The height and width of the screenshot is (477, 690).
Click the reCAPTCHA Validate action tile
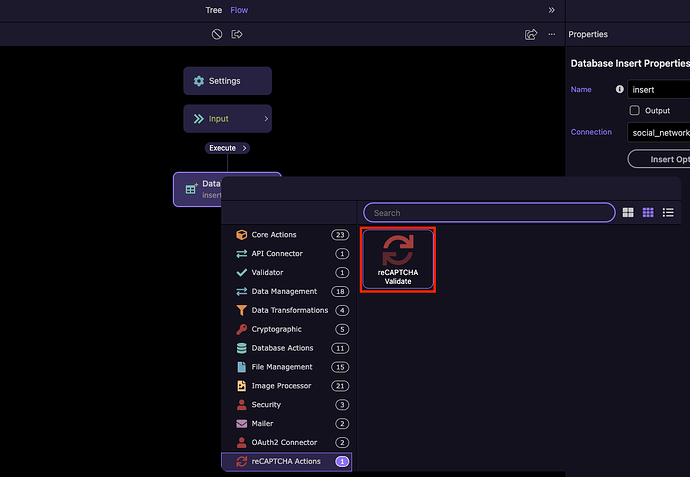(397, 259)
